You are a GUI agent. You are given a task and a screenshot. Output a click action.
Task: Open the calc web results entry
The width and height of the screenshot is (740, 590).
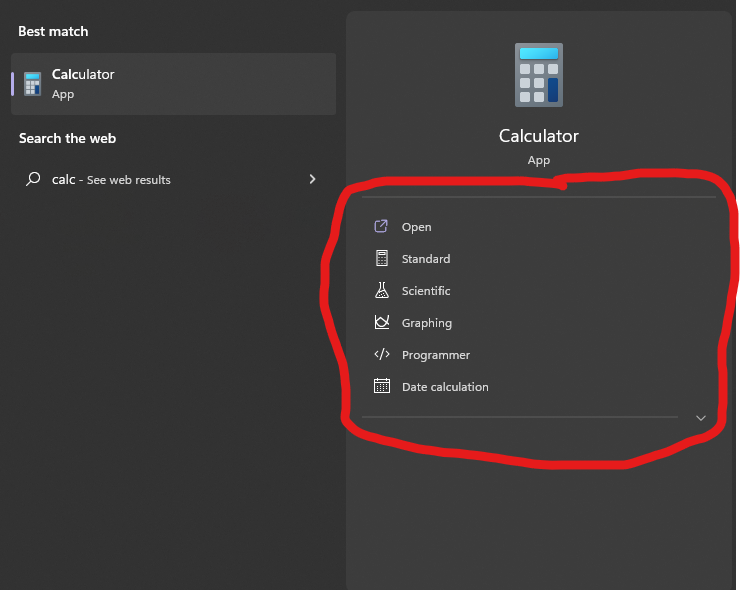(174, 179)
